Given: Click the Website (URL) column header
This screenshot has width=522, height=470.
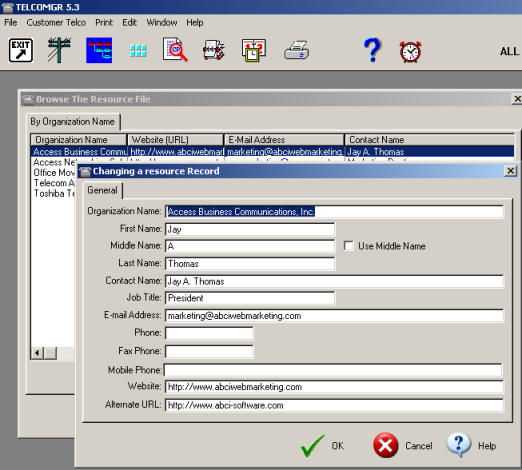Looking at the screenshot, I should pos(175,140).
